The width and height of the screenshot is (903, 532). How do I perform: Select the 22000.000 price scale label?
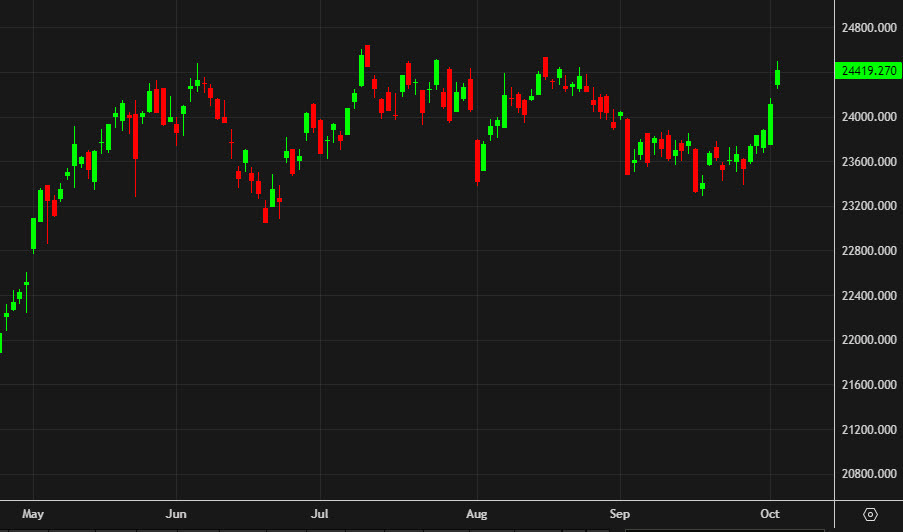point(867,340)
